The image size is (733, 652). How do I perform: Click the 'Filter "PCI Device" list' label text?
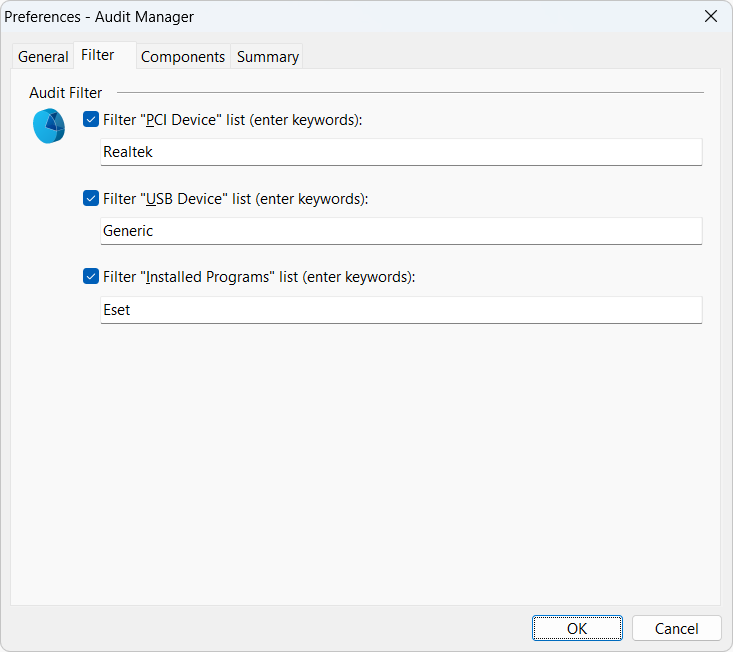tap(232, 120)
